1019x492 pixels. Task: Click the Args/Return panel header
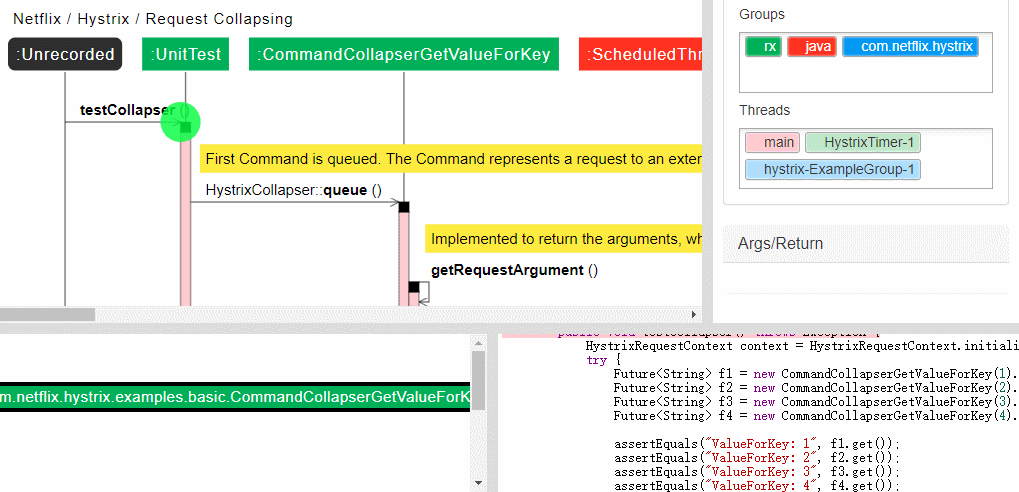point(866,244)
